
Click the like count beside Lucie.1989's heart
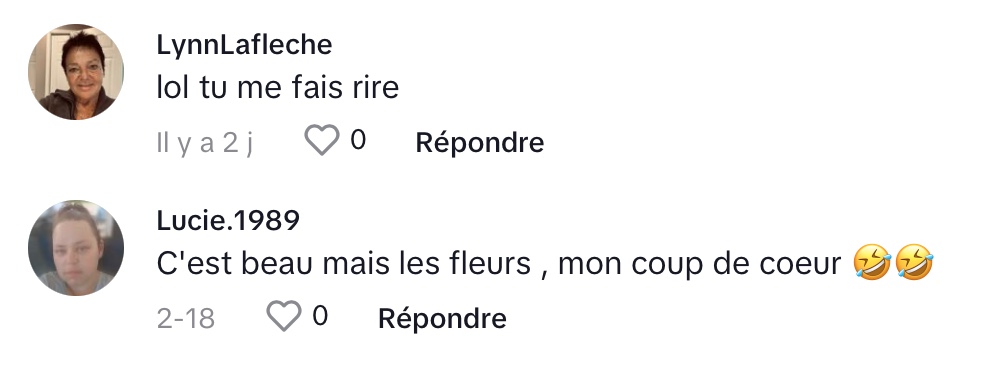pos(320,316)
